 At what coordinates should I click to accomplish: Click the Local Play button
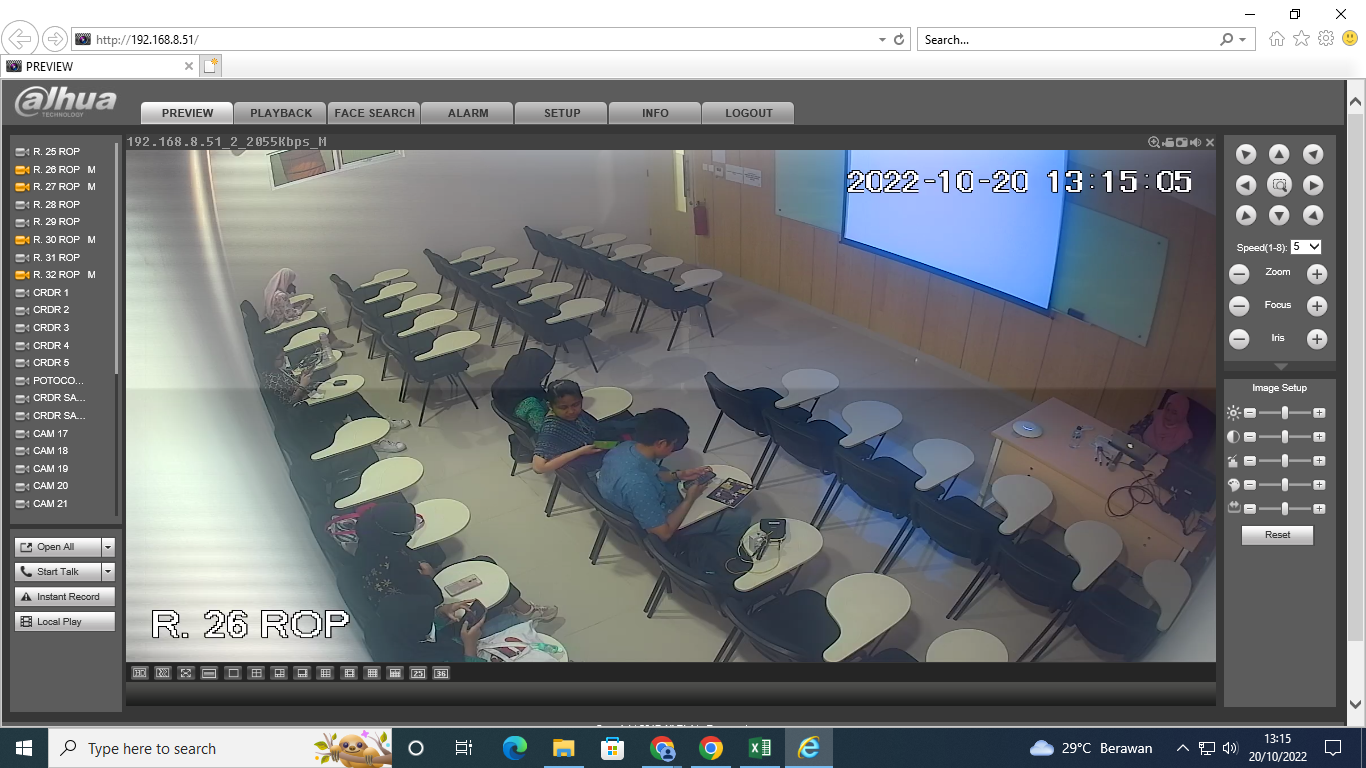click(65, 622)
